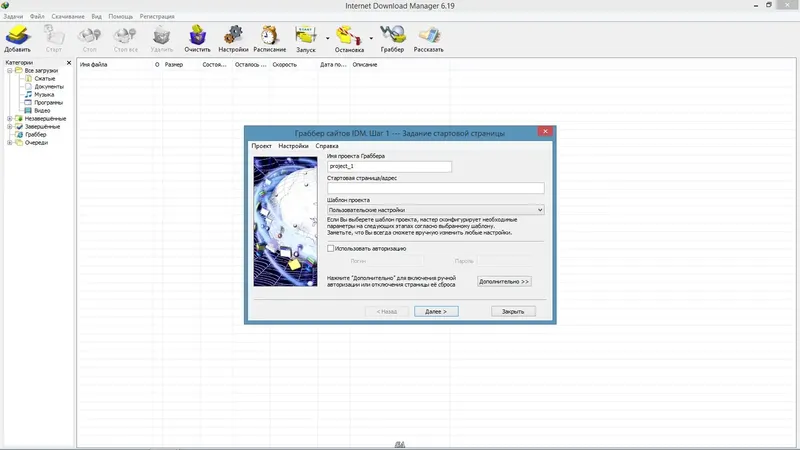Image resolution: width=800 pixels, height=450 pixels.
Task: Open the Вид menu
Action: 96,16
